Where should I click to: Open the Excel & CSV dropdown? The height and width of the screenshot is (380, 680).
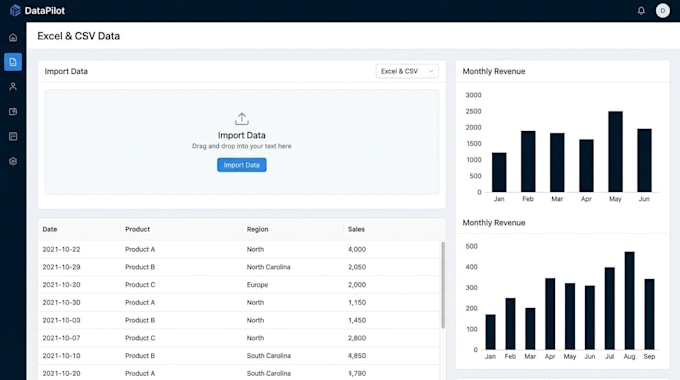coord(407,71)
